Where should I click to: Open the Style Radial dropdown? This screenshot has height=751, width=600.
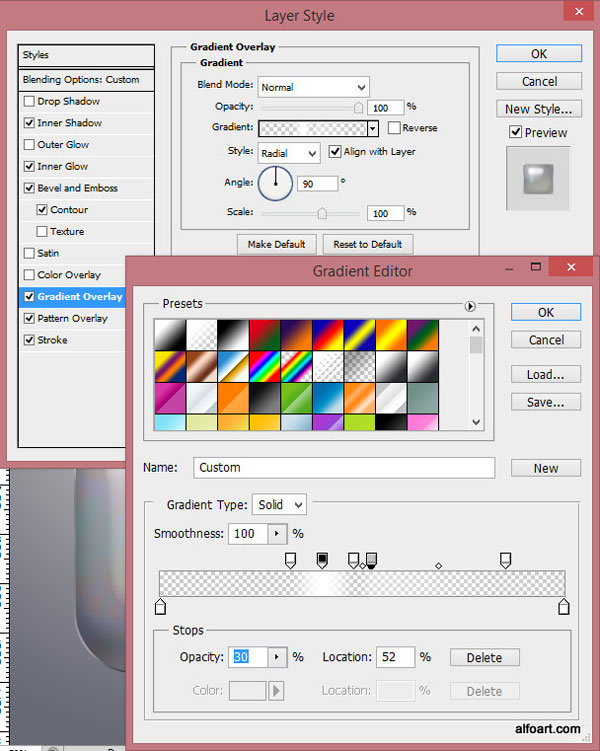(x=289, y=153)
